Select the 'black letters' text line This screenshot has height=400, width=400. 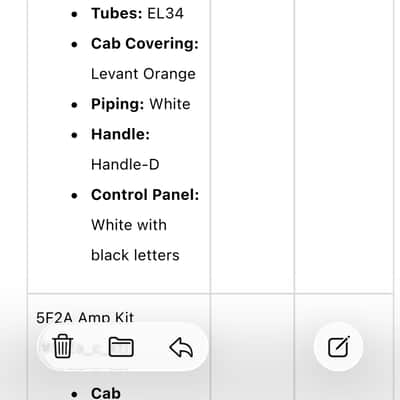(135, 255)
